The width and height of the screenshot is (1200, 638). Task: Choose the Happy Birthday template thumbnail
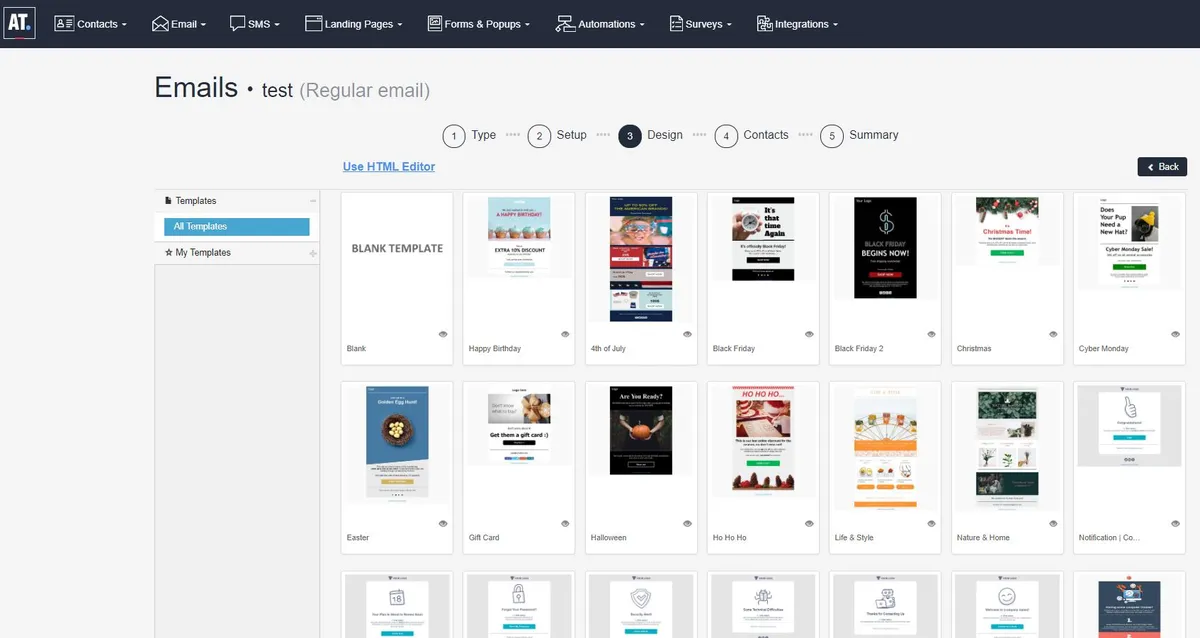tap(519, 237)
